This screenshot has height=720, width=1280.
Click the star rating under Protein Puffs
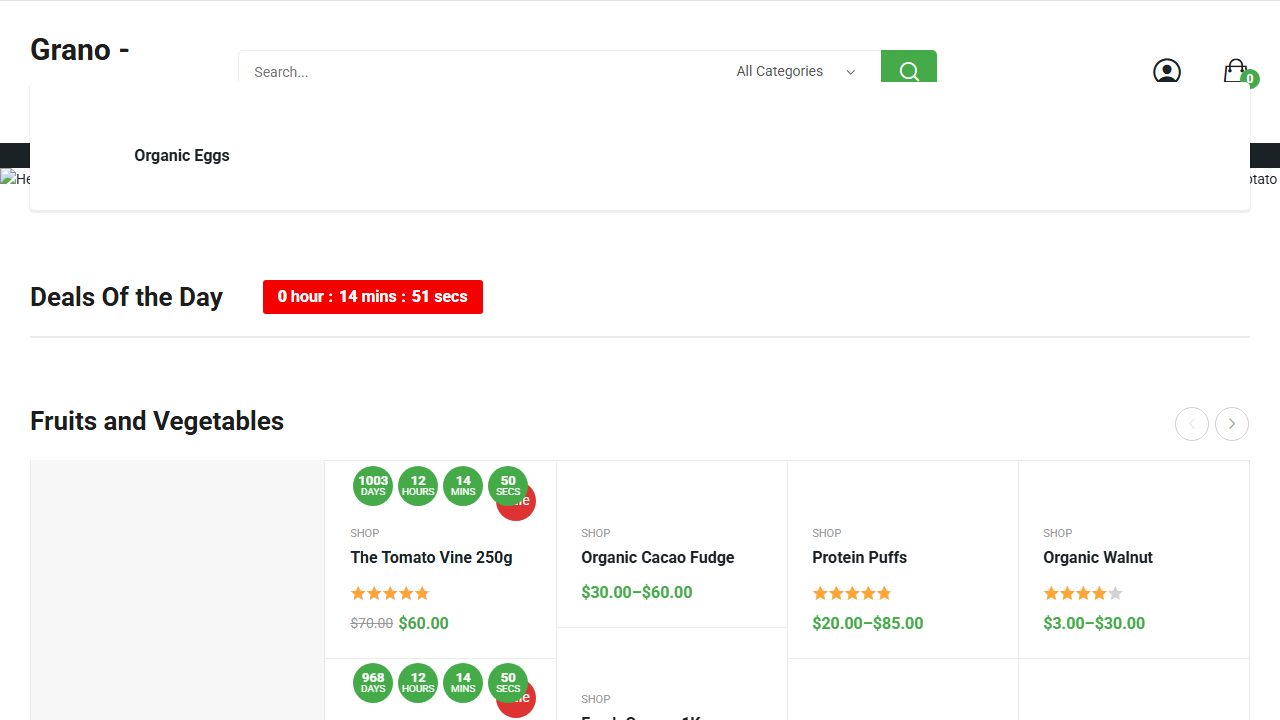point(852,593)
